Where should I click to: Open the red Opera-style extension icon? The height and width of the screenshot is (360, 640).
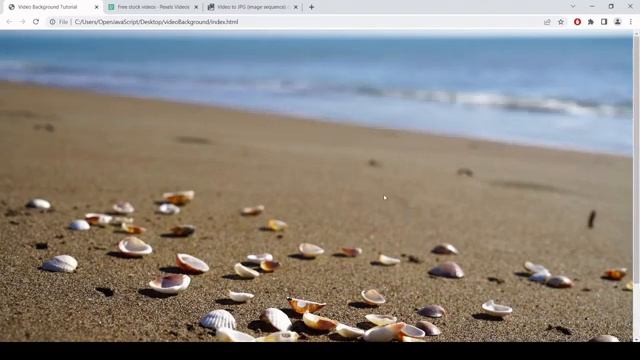tap(577, 22)
